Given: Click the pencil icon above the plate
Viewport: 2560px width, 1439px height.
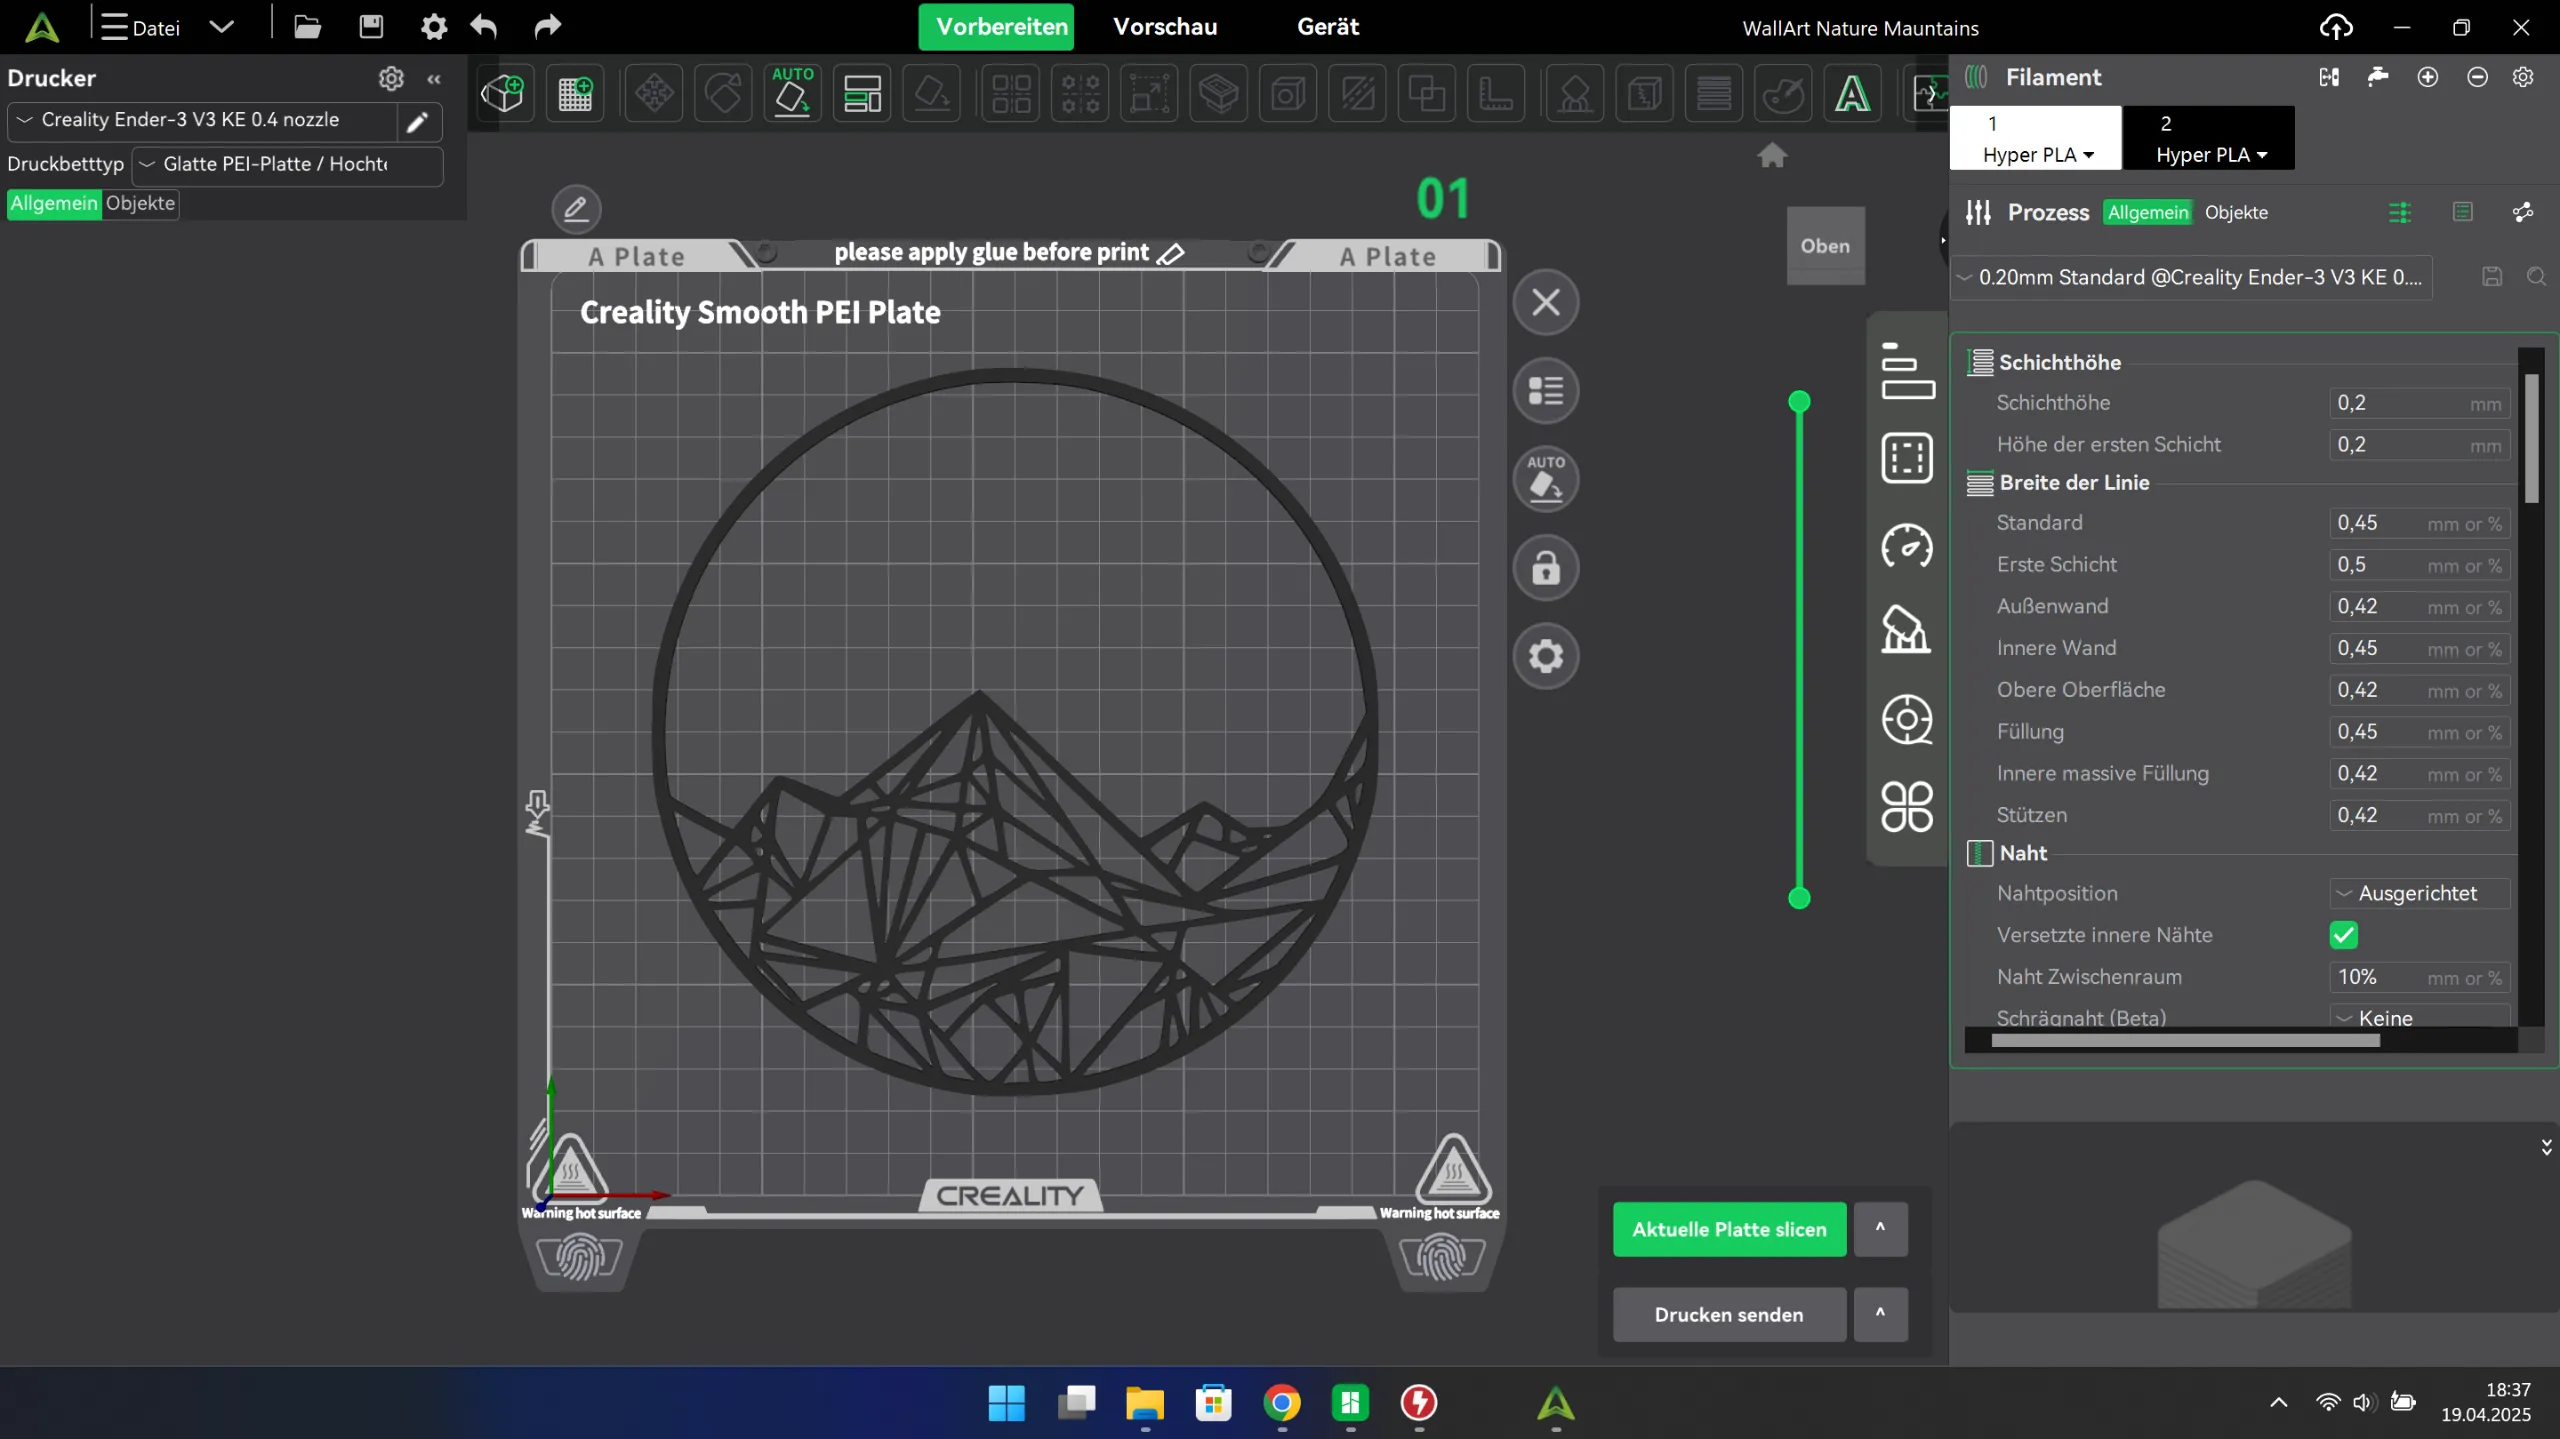Looking at the screenshot, I should (x=576, y=209).
